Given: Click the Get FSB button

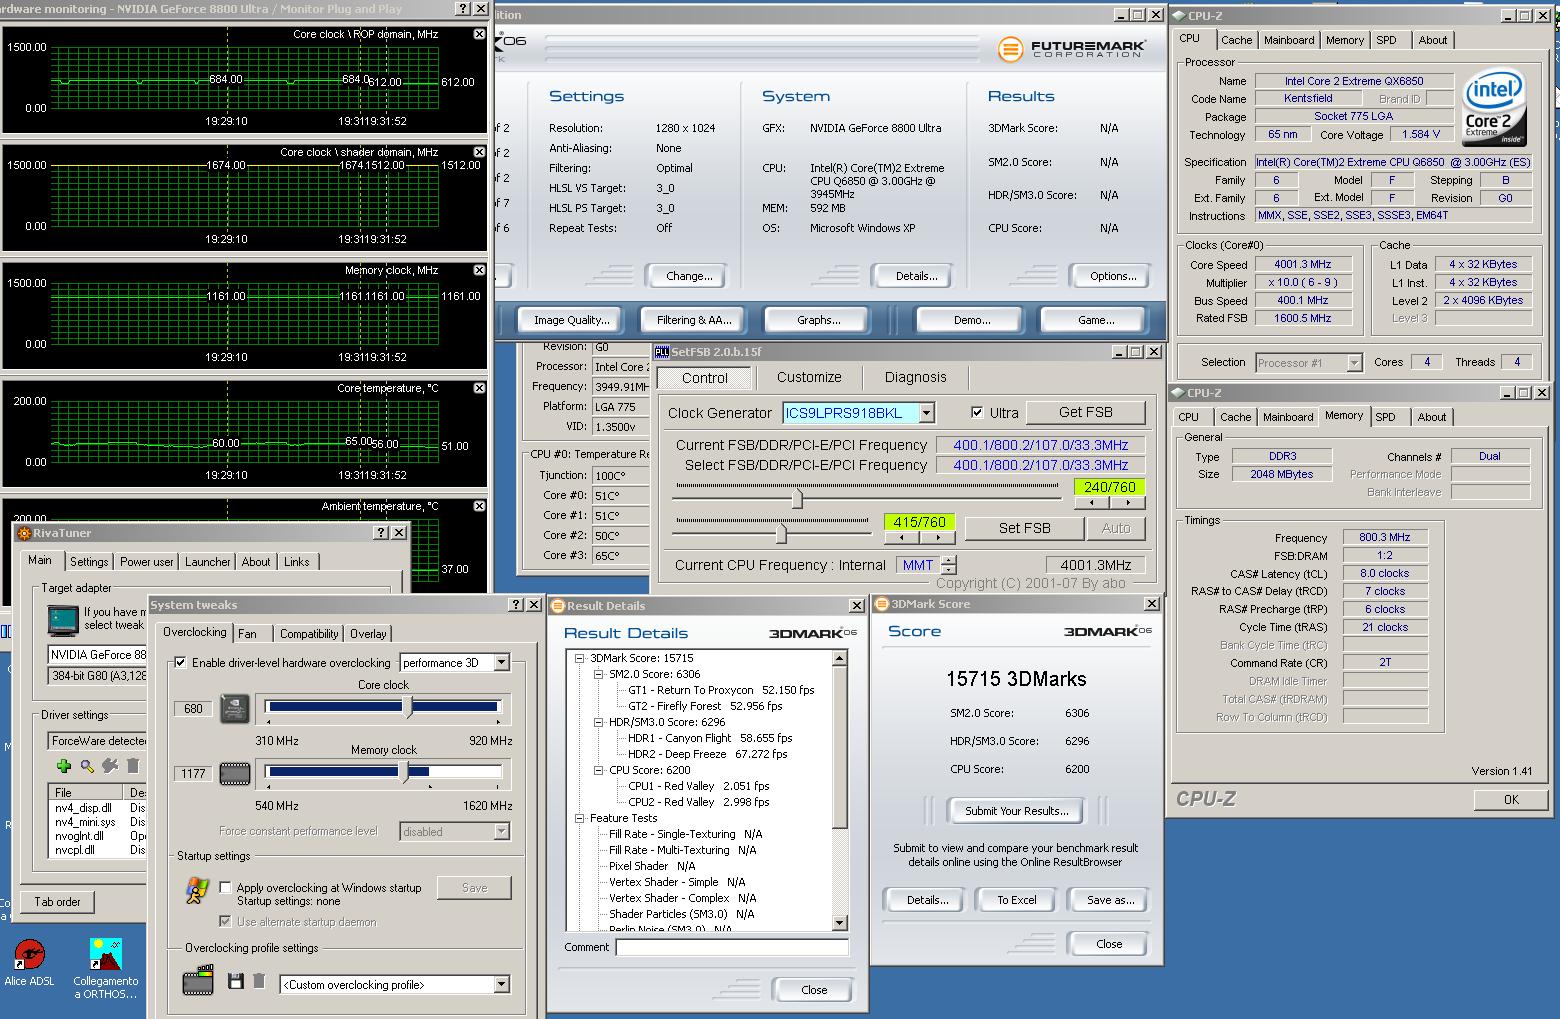Looking at the screenshot, I should click(1085, 412).
